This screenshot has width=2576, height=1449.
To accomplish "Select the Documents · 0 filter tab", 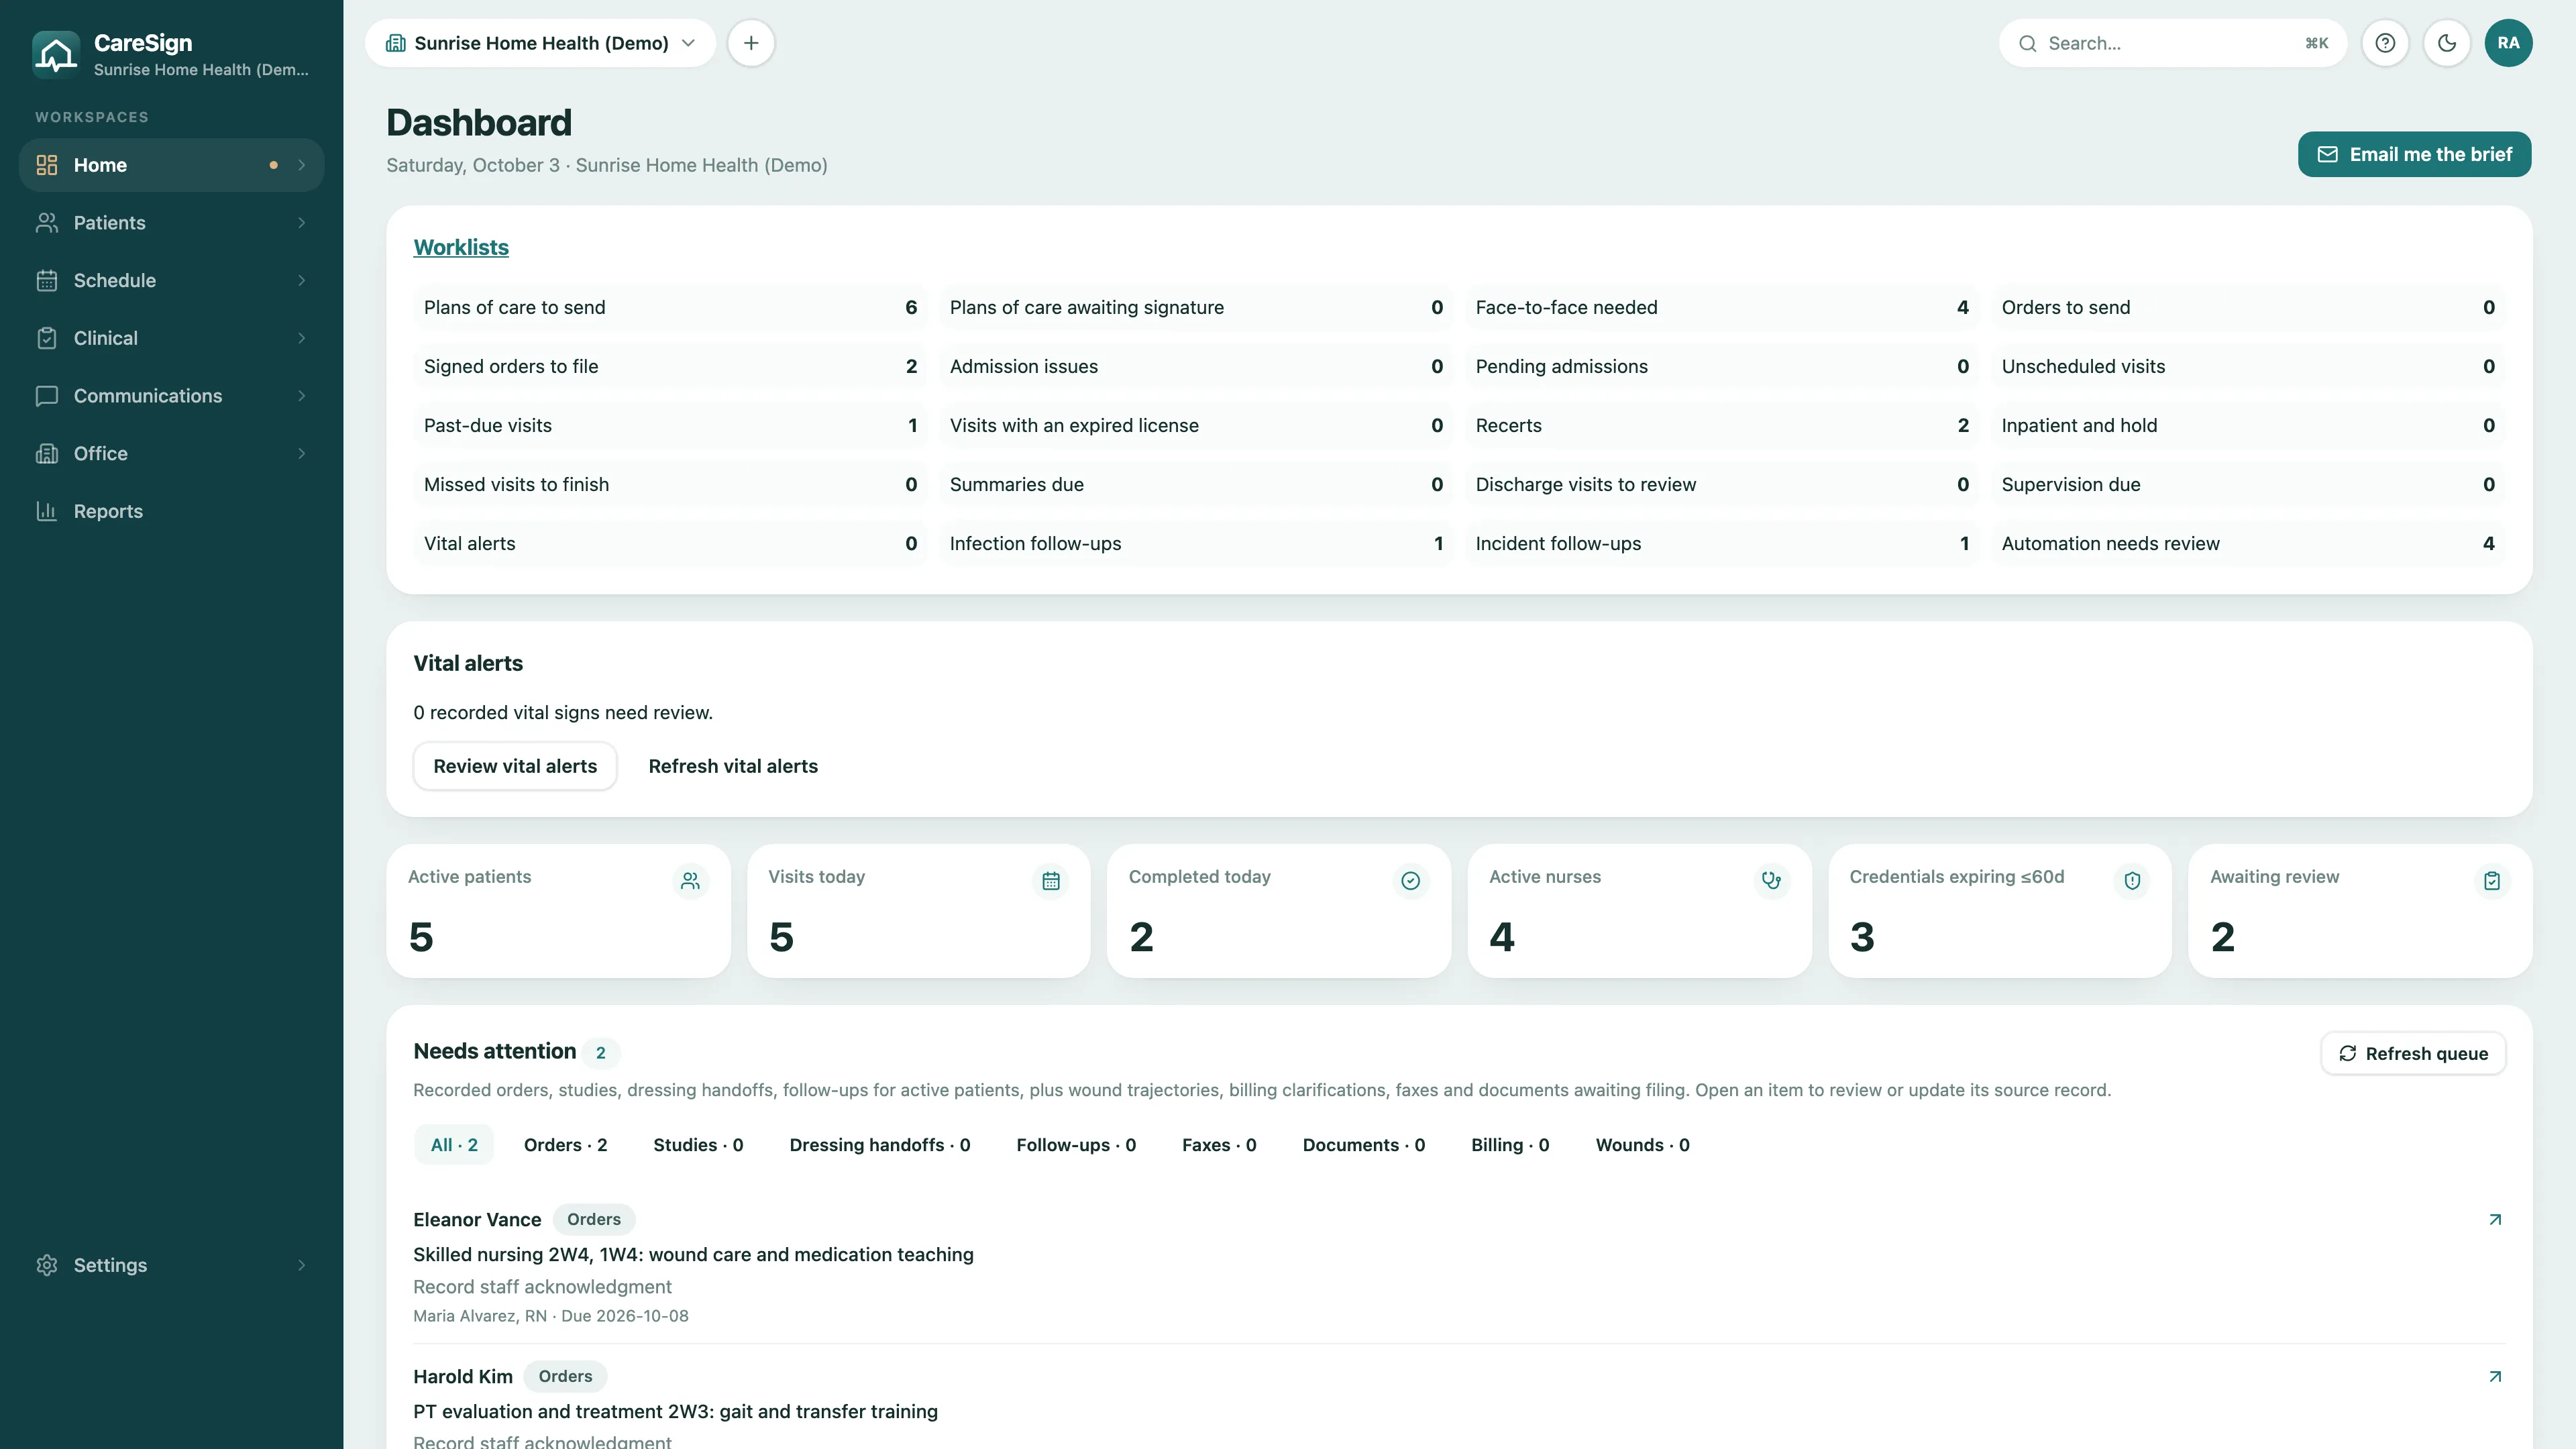I will pyautogui.click(x=1363, y=1145).
